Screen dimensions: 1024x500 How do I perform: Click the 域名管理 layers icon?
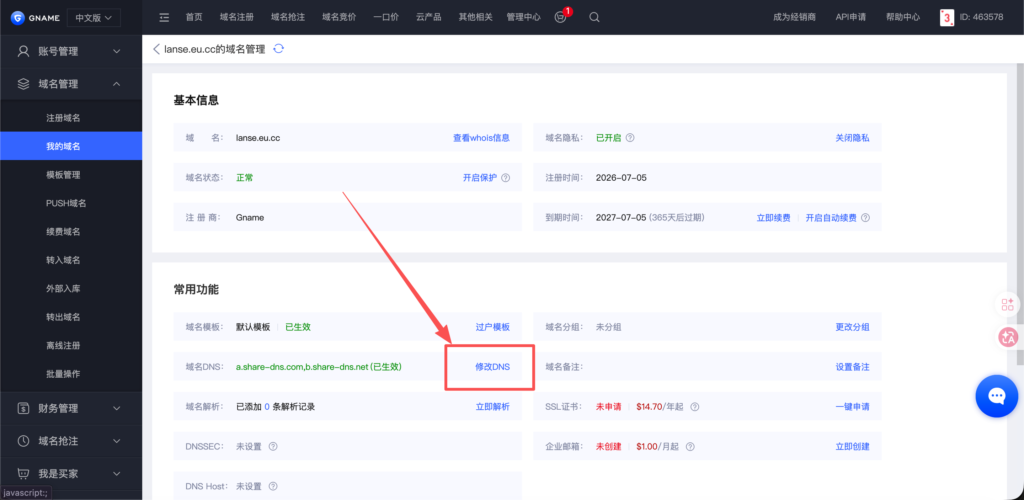coord(24,84)
